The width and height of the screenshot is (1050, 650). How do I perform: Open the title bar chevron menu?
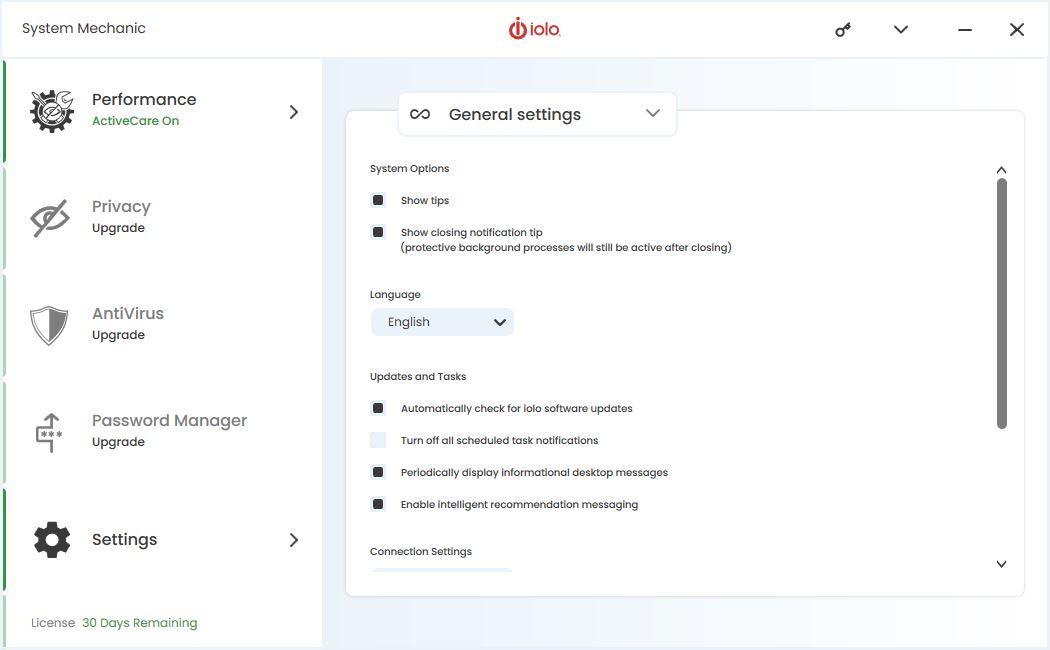pos(901,29)
